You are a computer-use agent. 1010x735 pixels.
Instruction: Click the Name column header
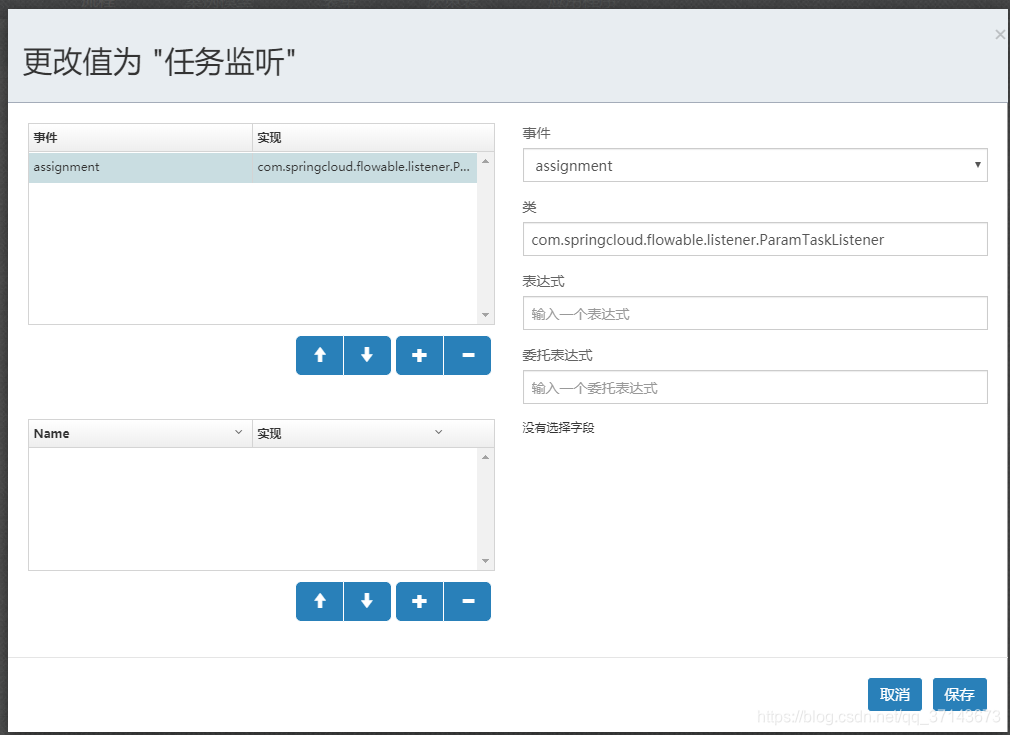click(x=140, y=434)
